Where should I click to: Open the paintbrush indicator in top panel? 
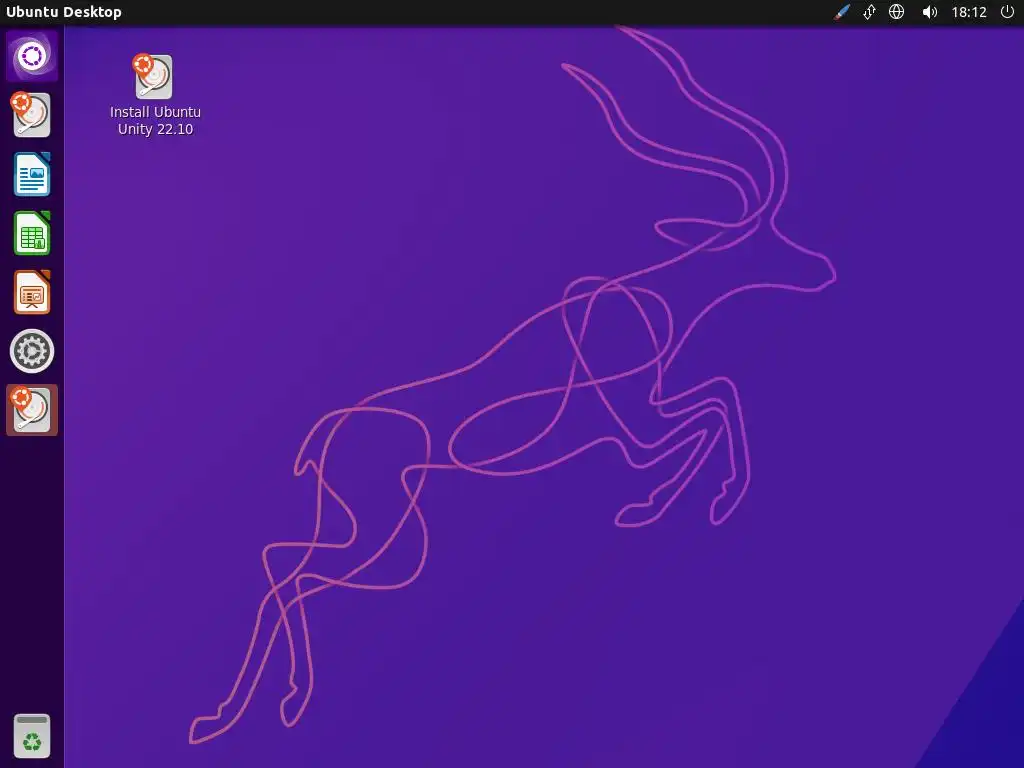pos(842,12)
